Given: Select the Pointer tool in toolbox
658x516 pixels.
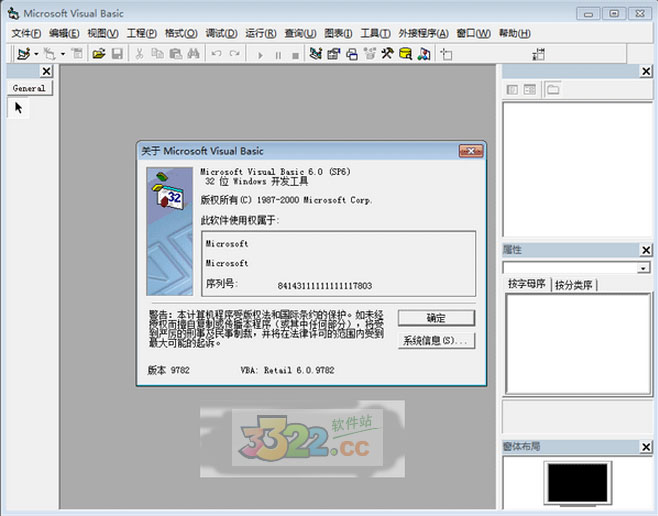Looking at the screenshot, I should click(18, 108).
